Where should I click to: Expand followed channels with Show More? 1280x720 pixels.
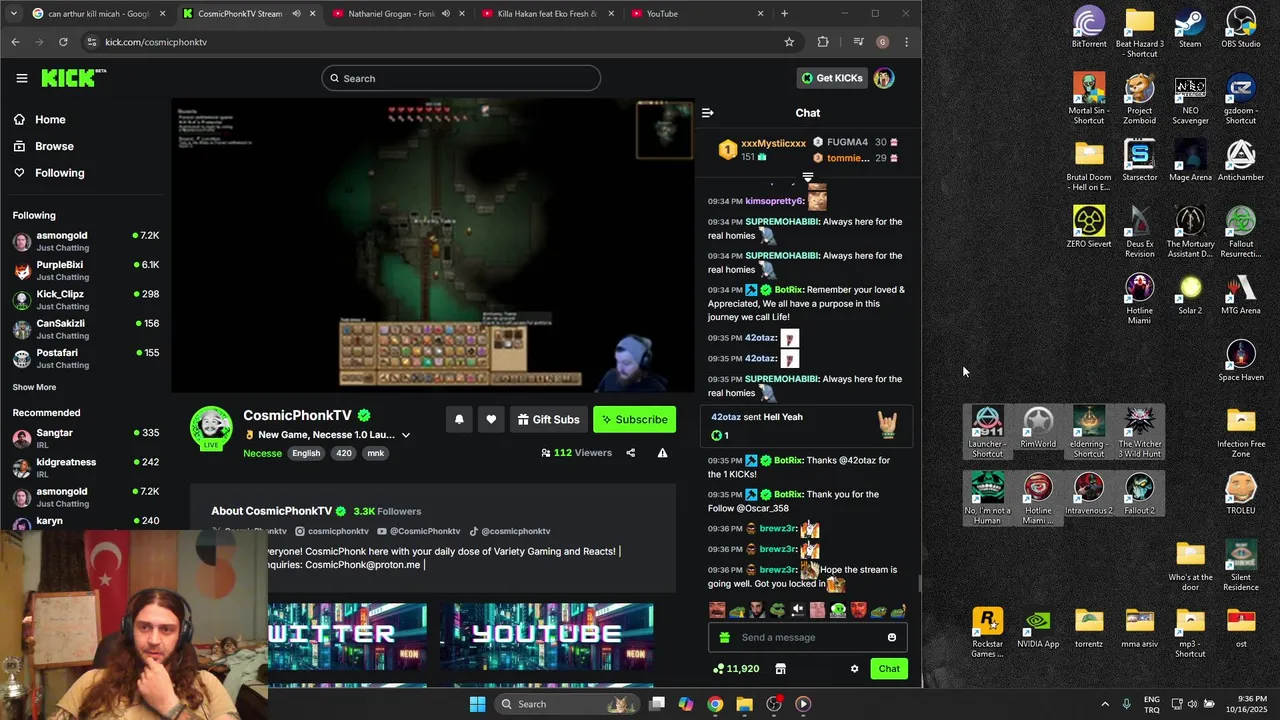coord(34,387)
